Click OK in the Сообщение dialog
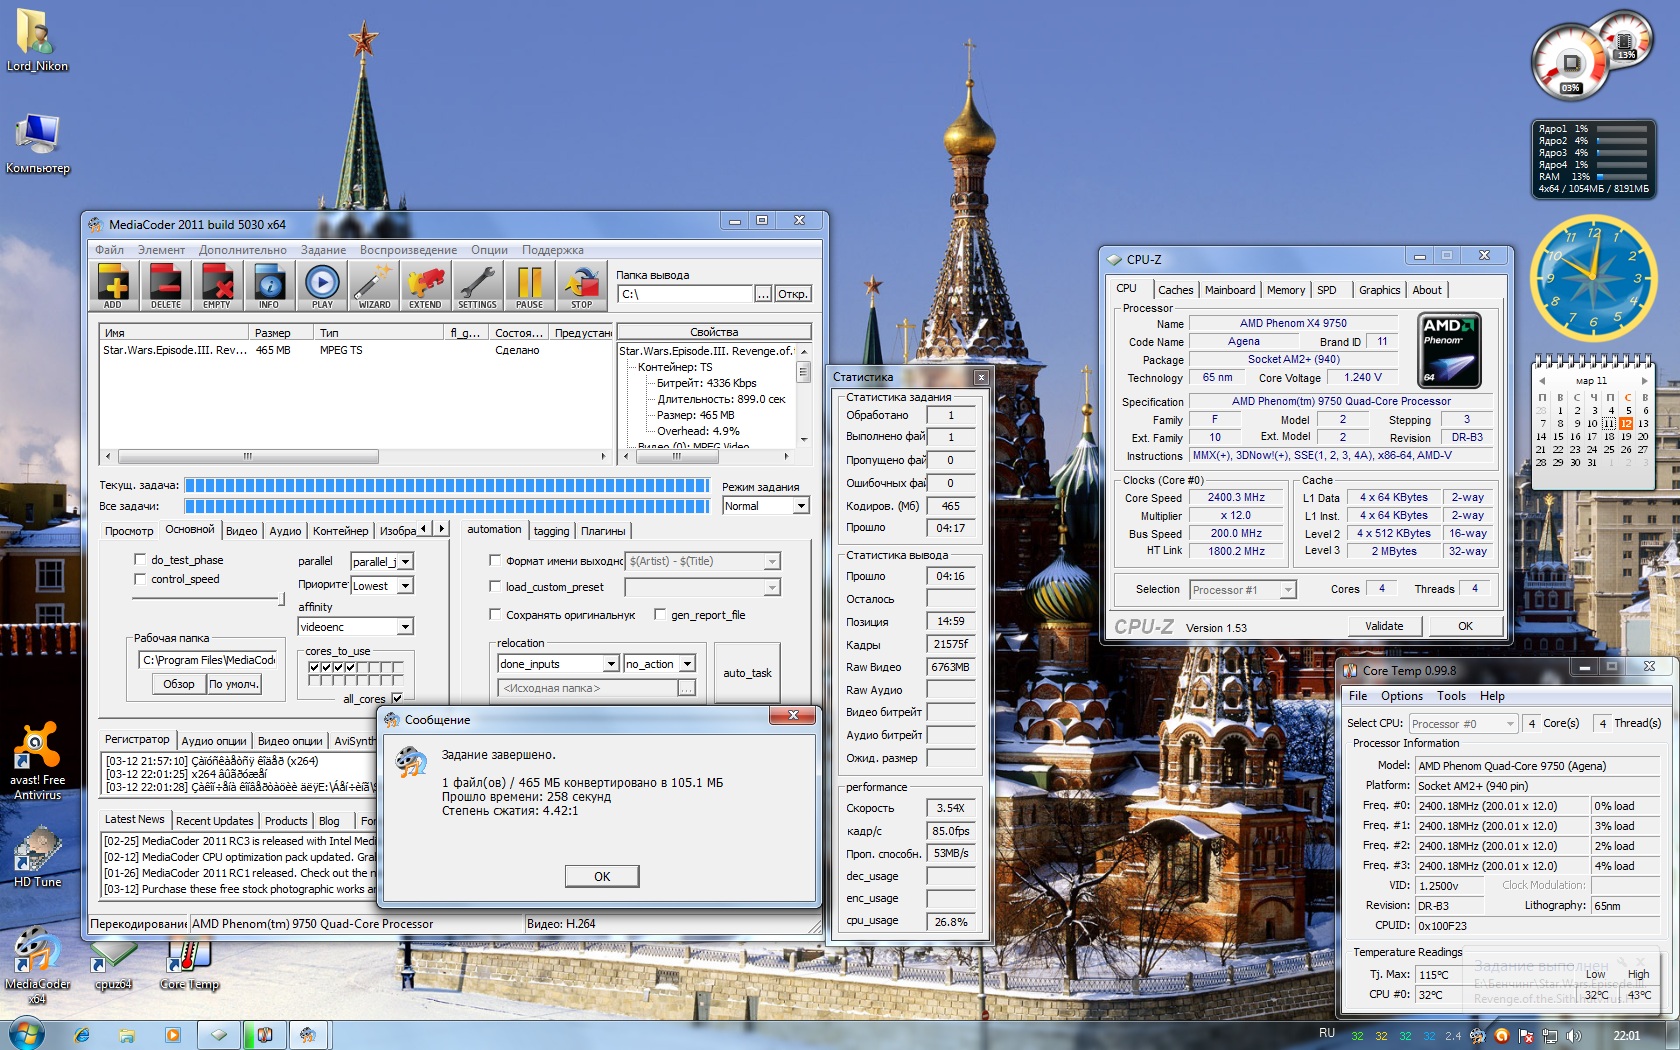The image size is (1680, 1050). point(602,876)
